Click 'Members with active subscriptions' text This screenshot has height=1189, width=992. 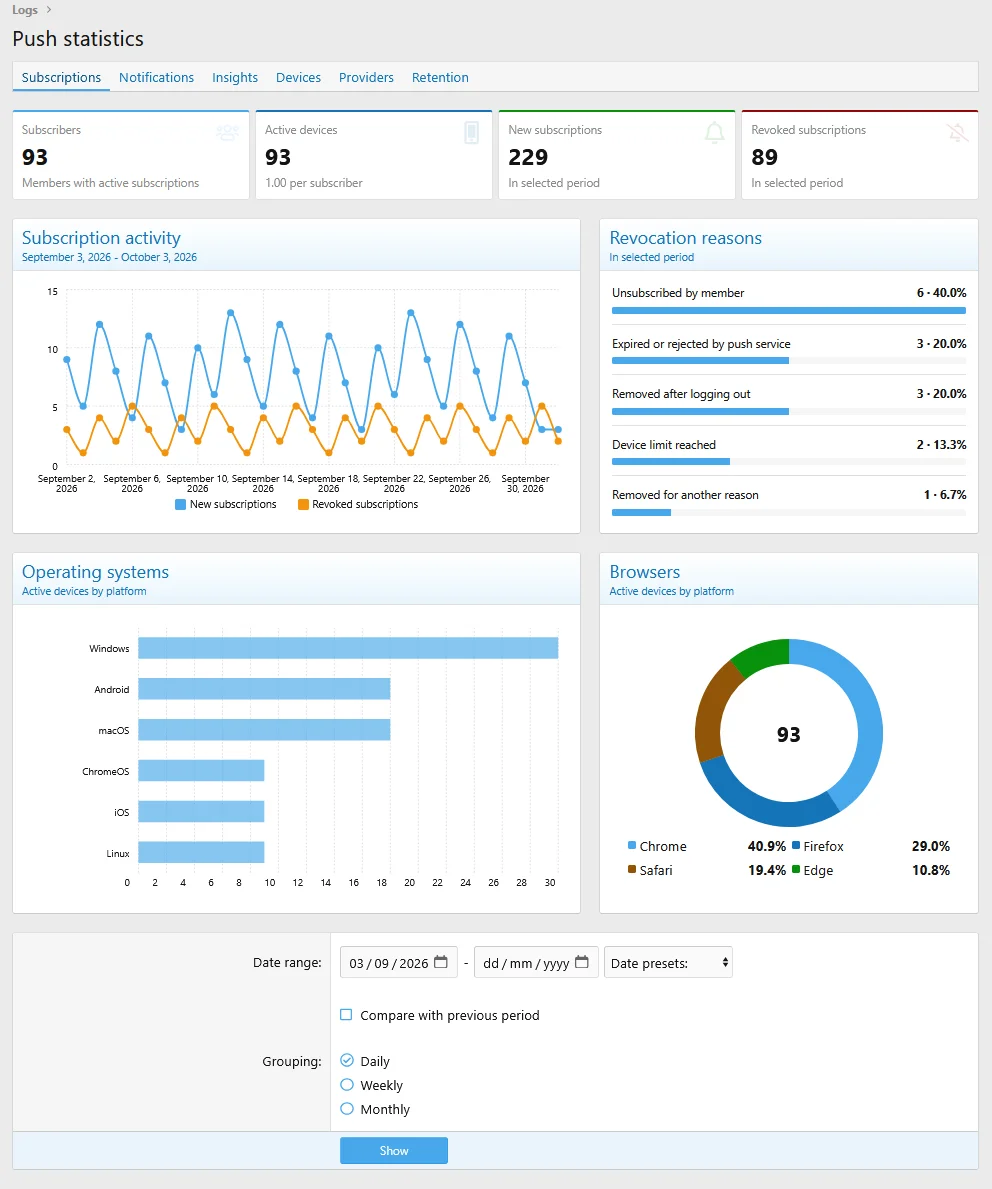point(111,183)
